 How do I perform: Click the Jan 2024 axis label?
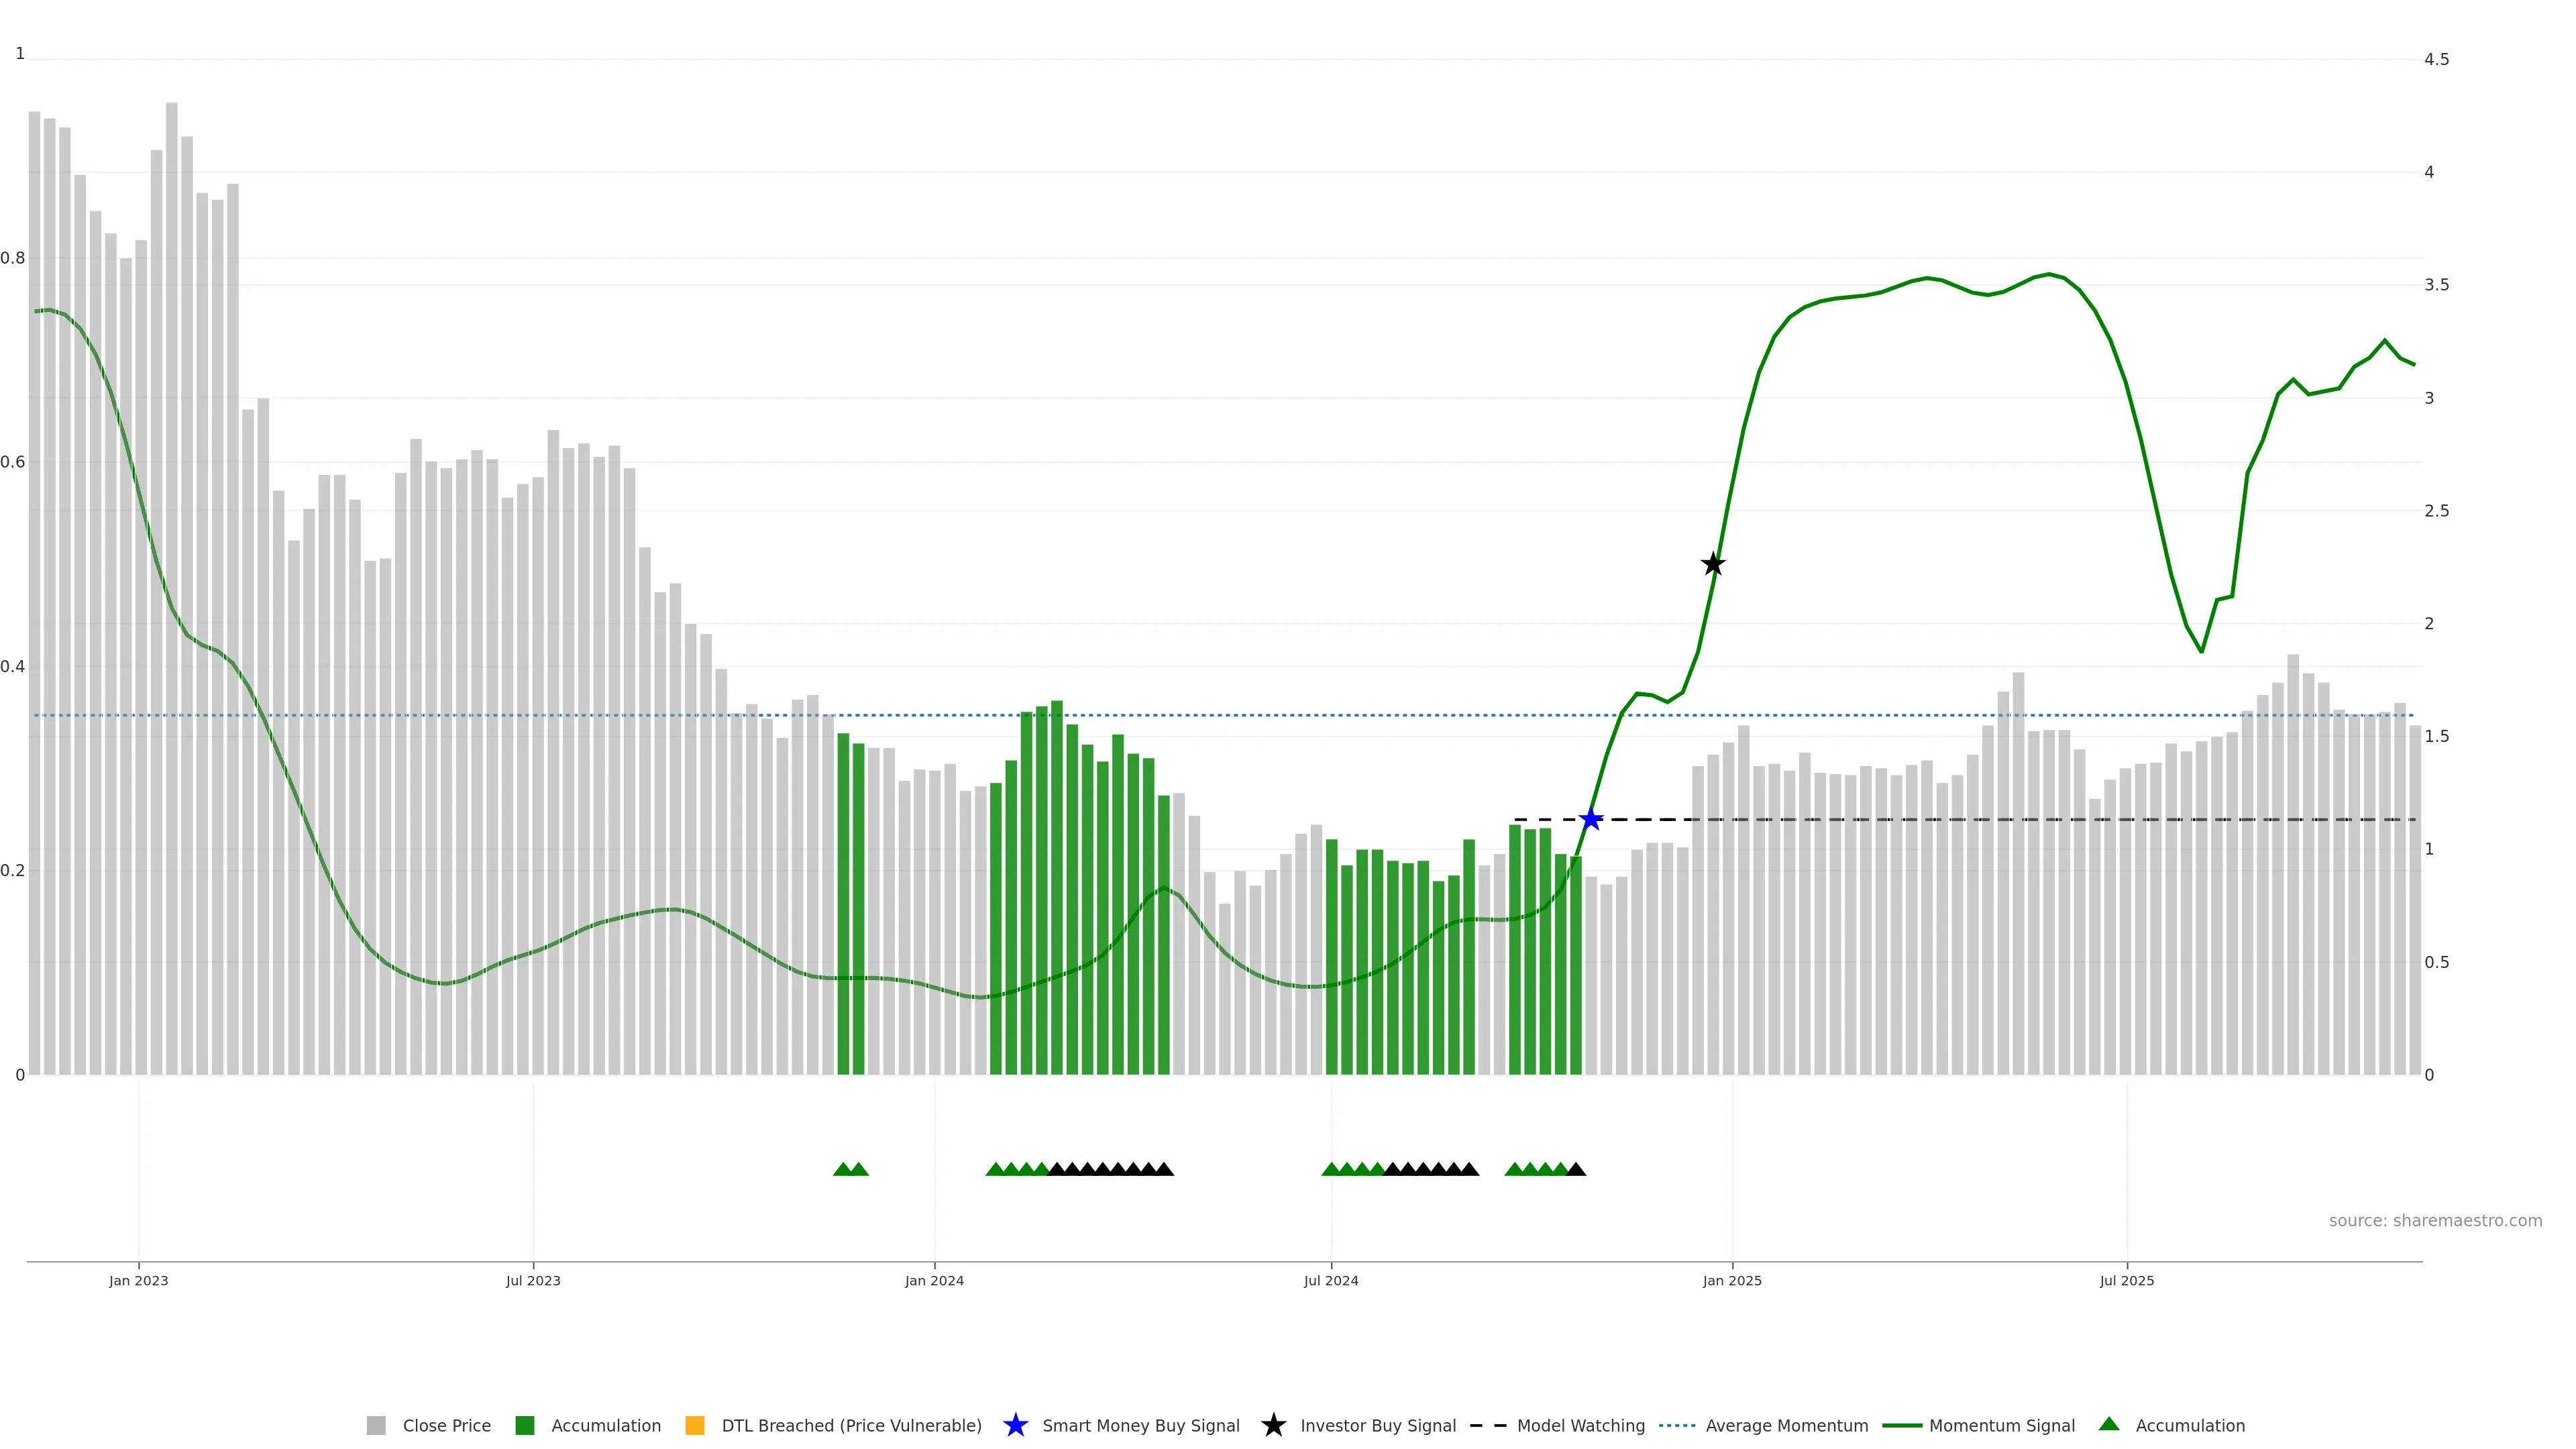[934, 1280]
